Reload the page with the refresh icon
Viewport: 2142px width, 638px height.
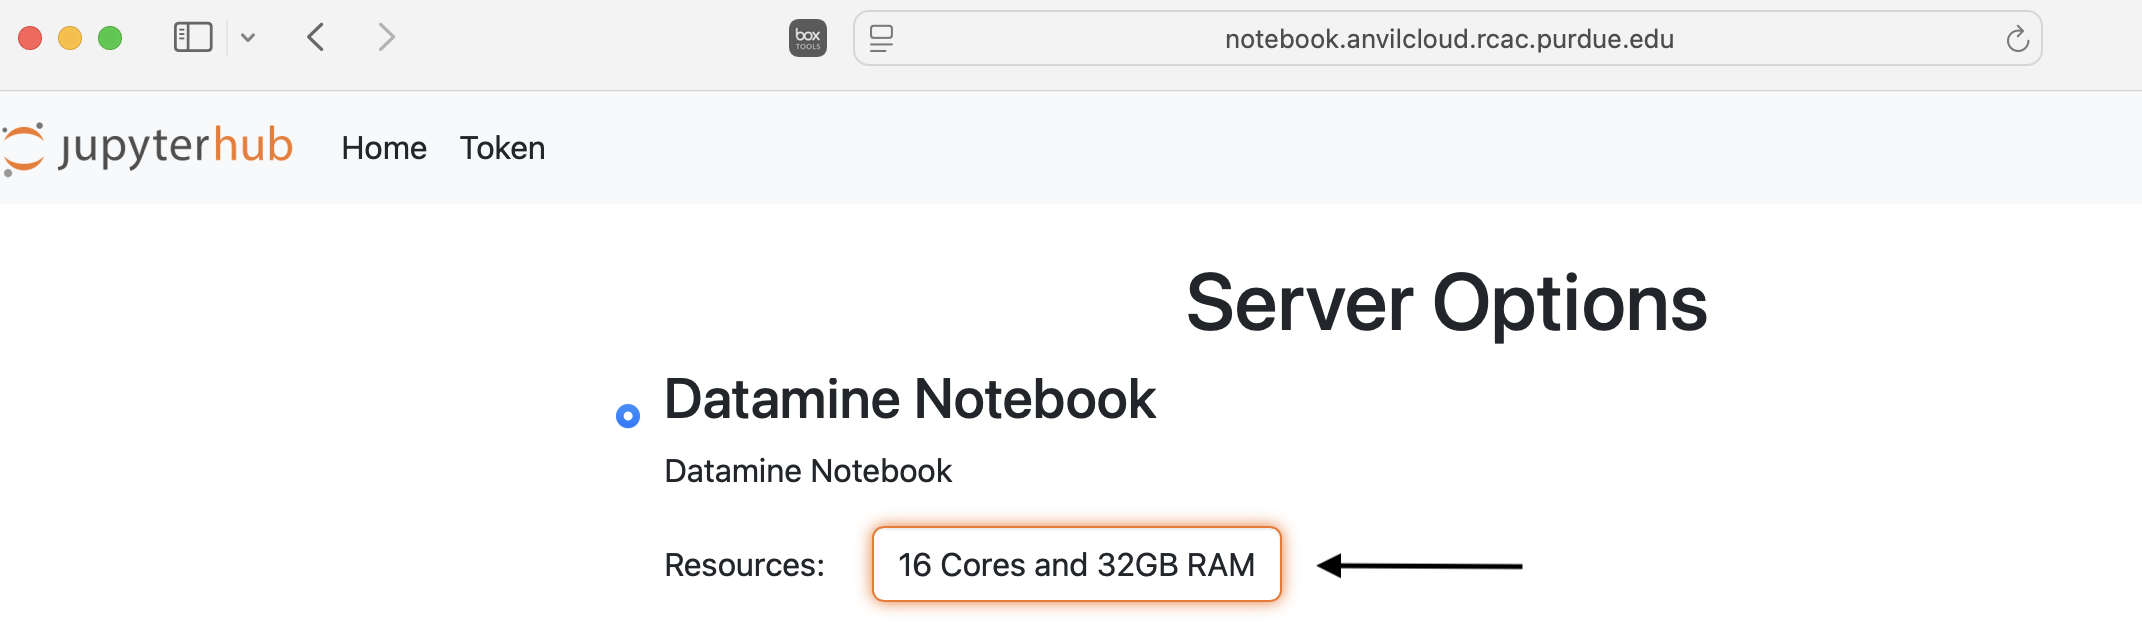coord(2017,38)
